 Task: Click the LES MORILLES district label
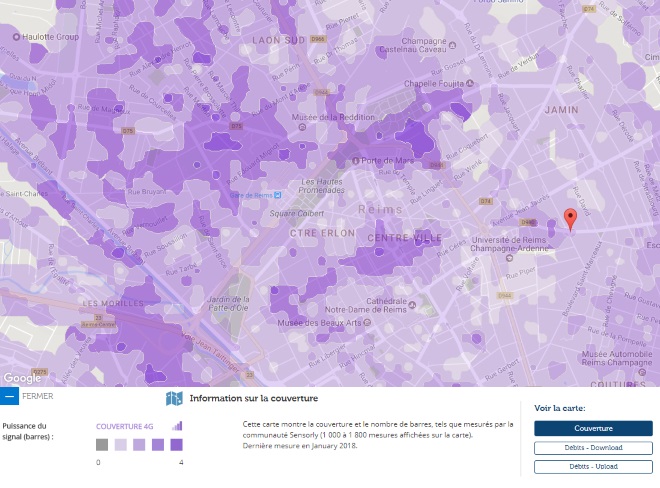coord(113,303)
